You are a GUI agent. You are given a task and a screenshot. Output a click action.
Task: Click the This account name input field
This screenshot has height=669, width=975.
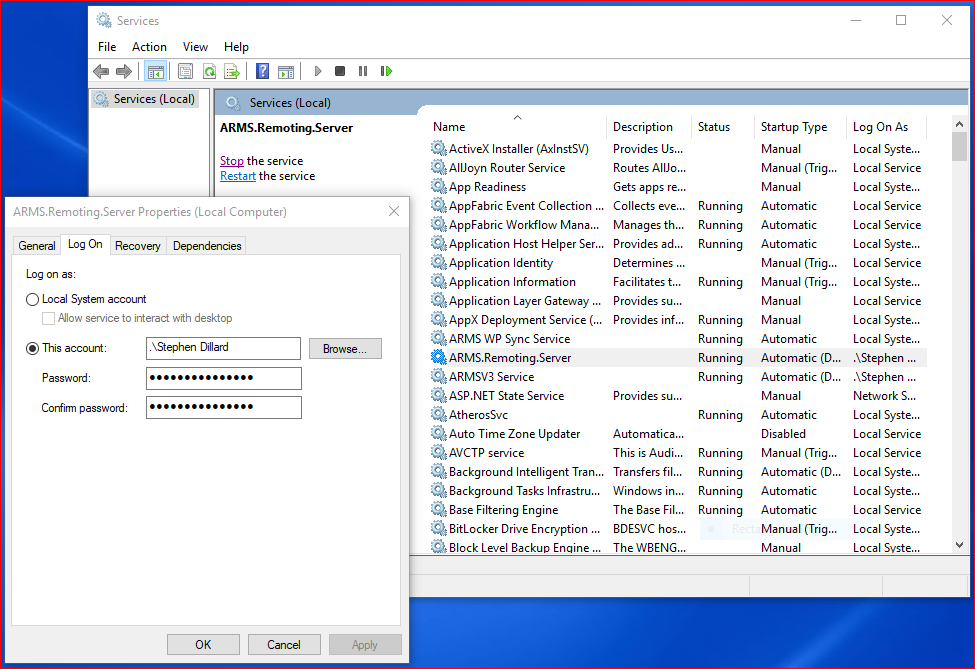tap(223, 348)
